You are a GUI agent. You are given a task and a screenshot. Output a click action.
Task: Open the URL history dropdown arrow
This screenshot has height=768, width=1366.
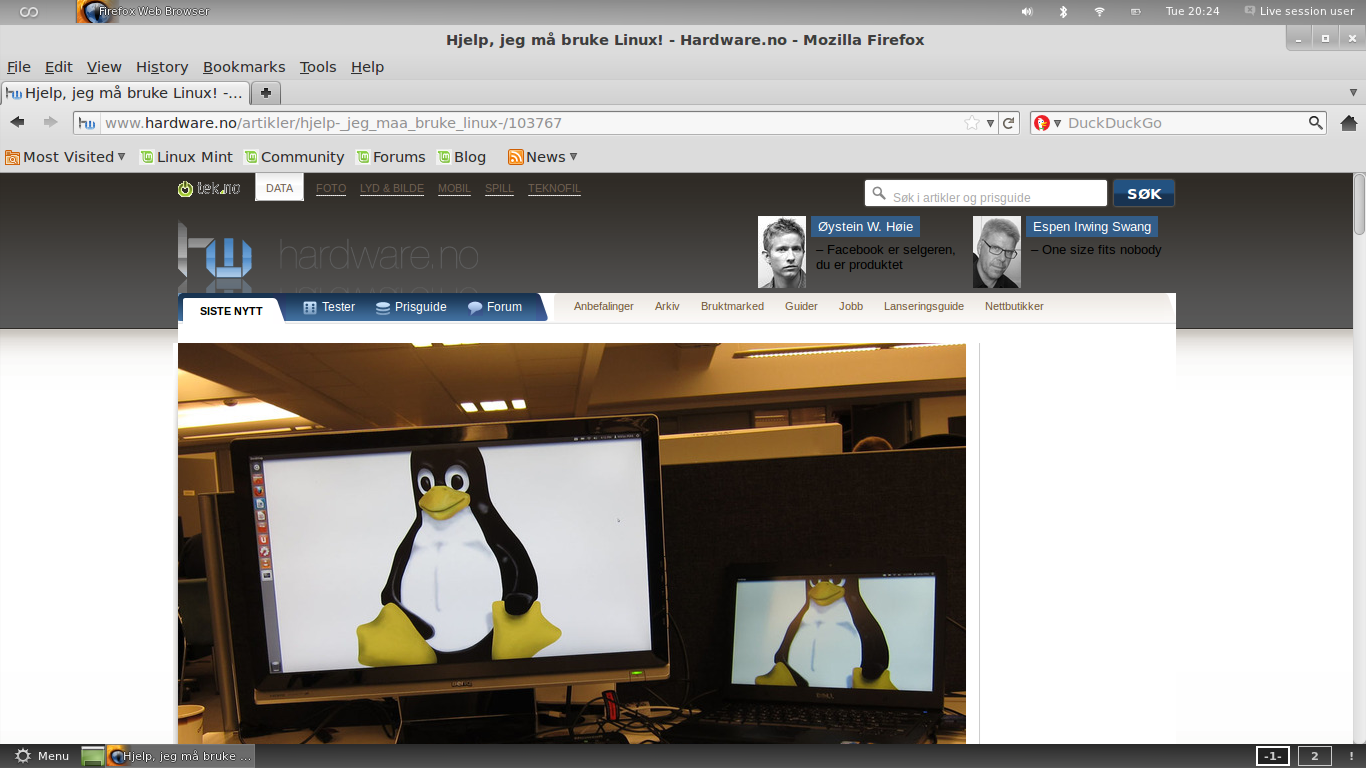991,123
